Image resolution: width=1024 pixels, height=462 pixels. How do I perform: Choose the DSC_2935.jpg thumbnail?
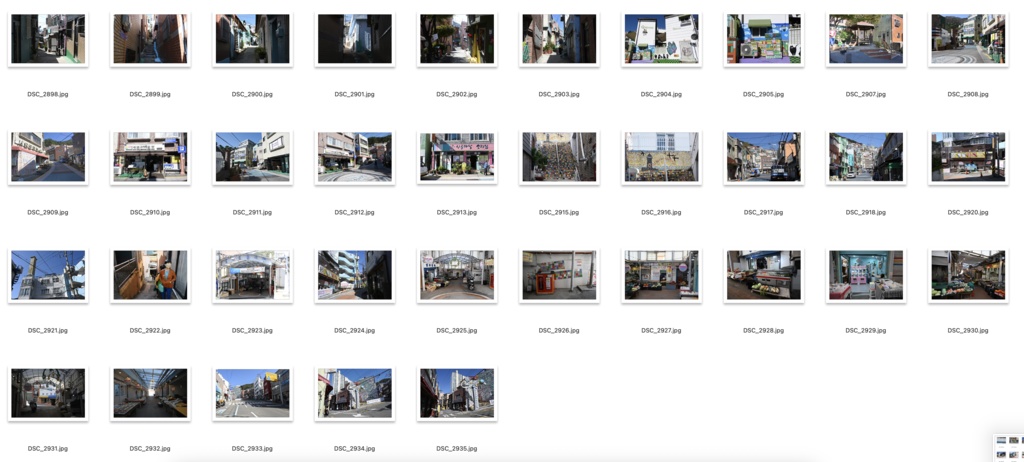[456, 393]
